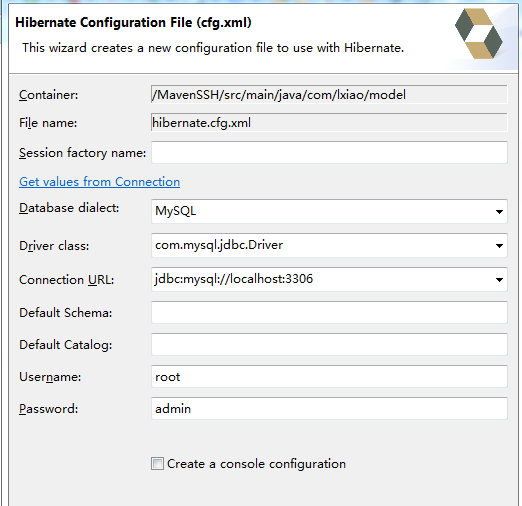
Task: Click the jdbc:mysql://localhost:3306 URL text
Action: pyautogui.click(x=234, y=279)
